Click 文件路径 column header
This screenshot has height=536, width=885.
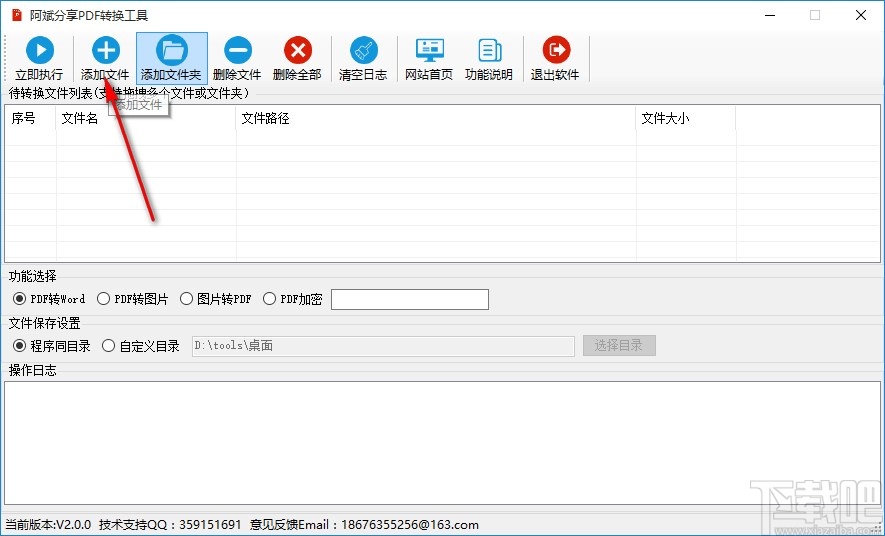(x=436, y=118)
